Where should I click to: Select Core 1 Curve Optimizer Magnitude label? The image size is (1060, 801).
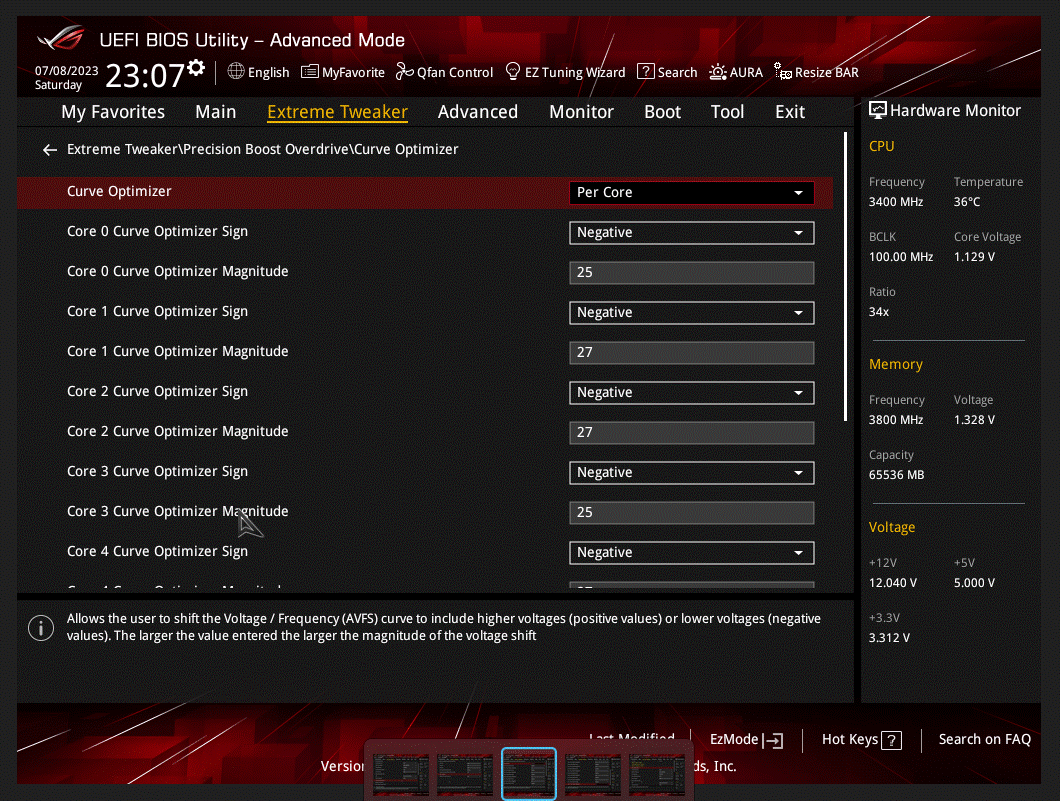178,351
